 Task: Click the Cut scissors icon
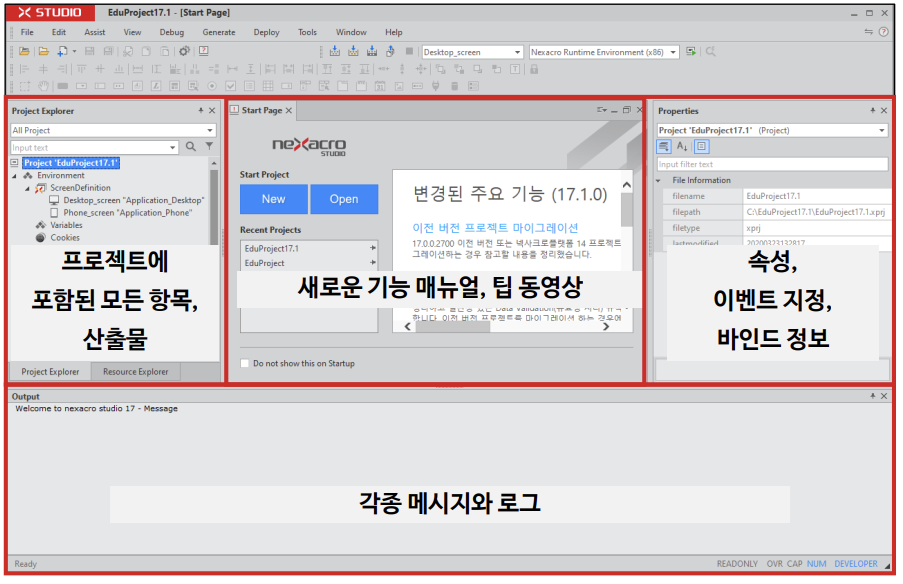127,51
